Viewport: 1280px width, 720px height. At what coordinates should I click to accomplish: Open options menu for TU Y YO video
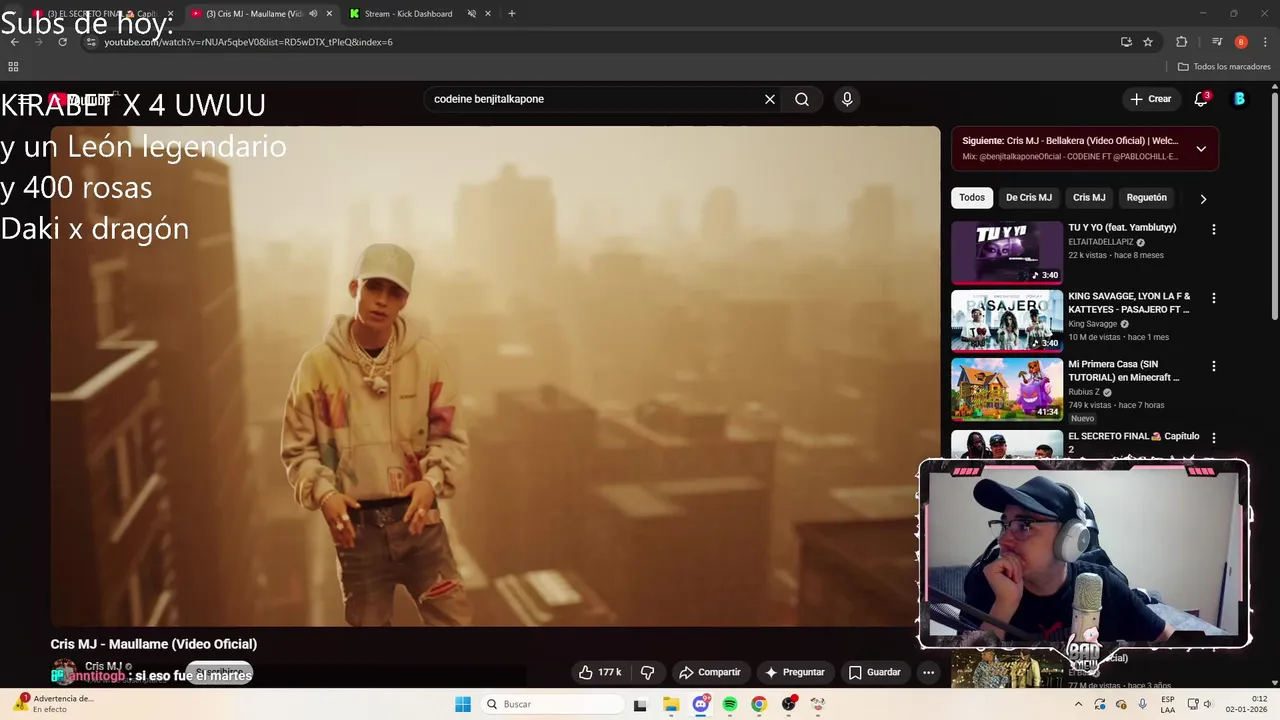point(1214,230)
